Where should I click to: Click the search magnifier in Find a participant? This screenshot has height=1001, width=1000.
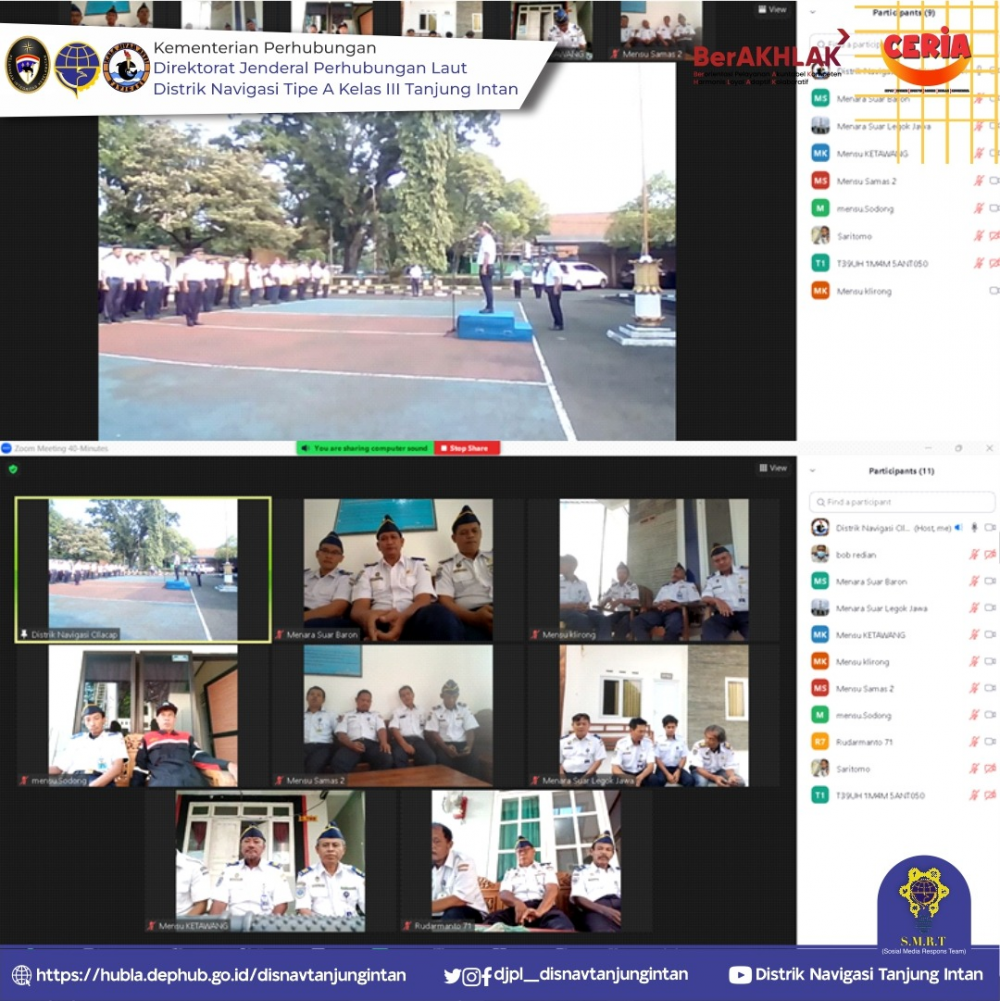pyautogui.click(x=820, y=502)
